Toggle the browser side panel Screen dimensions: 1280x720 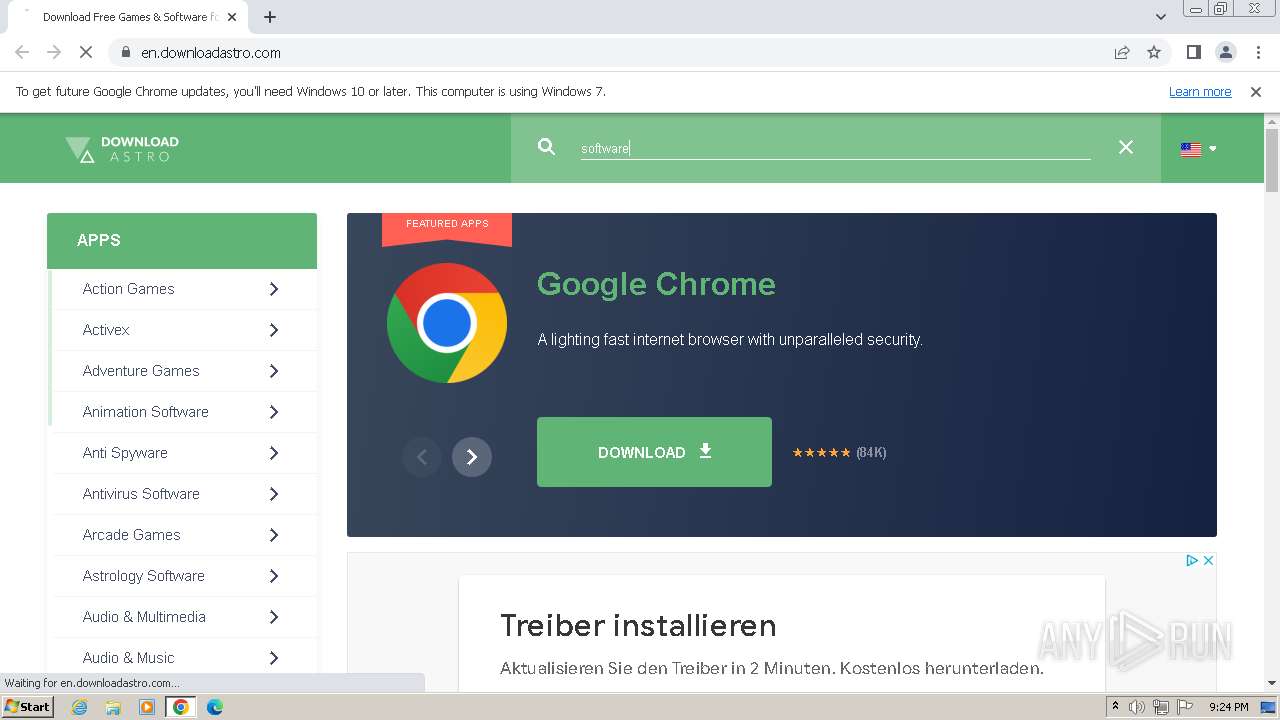coord(1193,52)
